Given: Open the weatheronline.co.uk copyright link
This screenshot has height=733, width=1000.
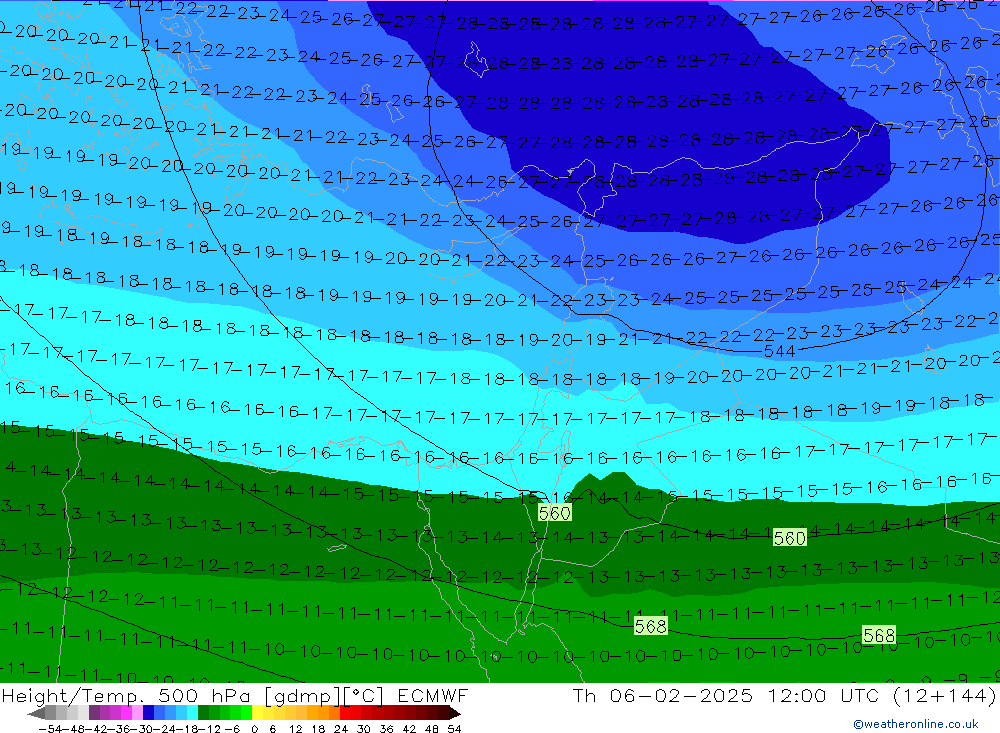Looking at the screenshot, I should (915, 724).
